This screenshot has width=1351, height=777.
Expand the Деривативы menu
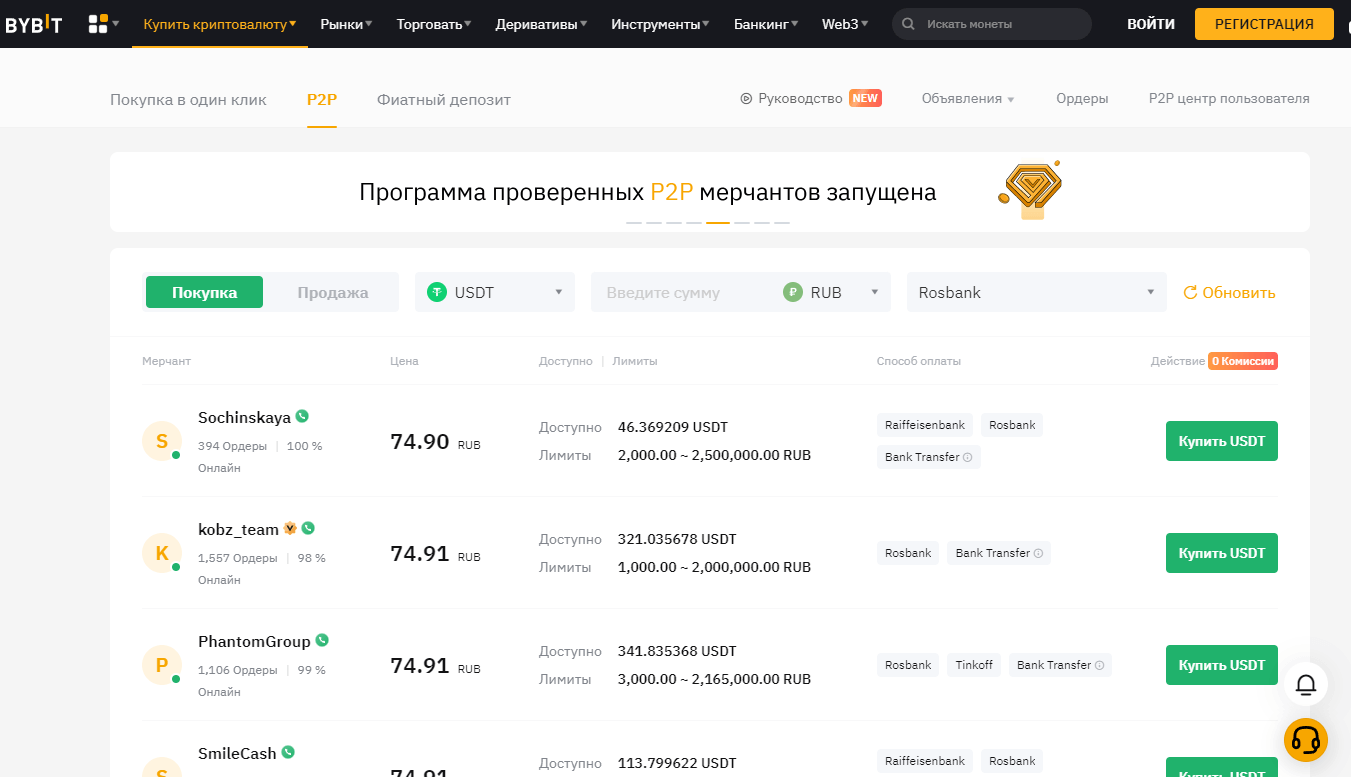[x=542, y=23]
